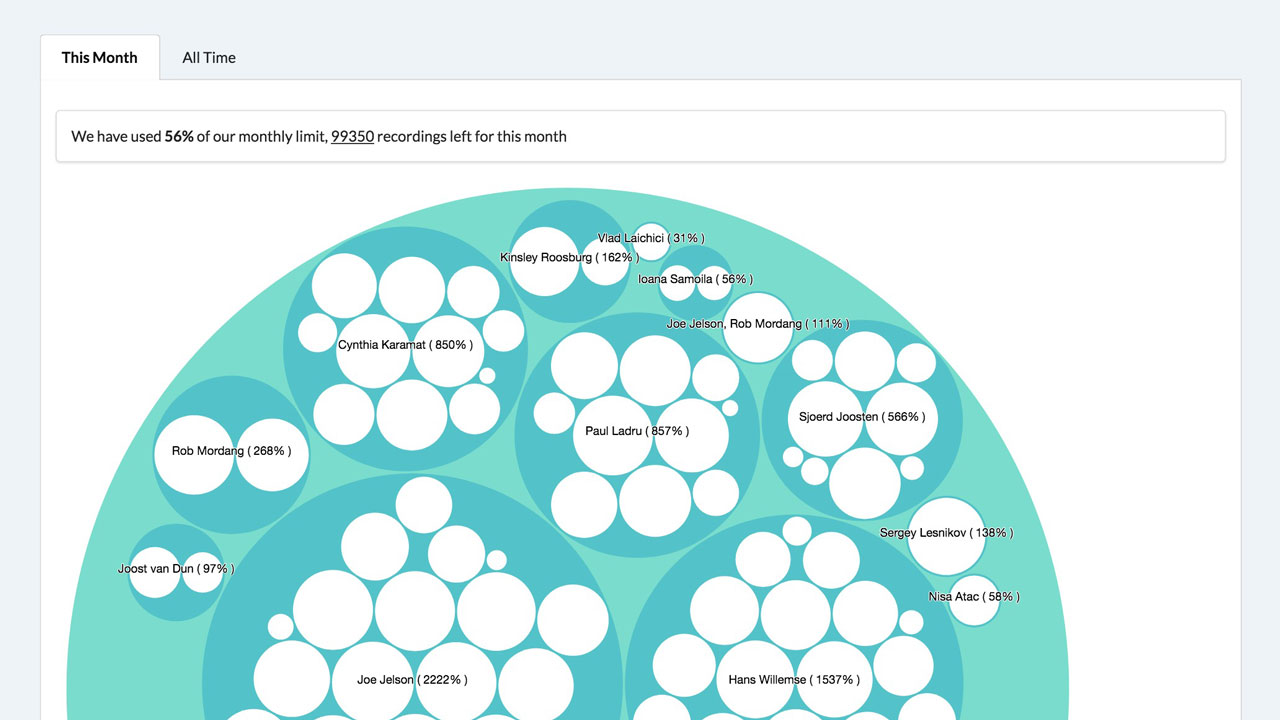Select the Sjoerd Joosten ( 566% ) label
The height and width of the screenshot is (720, 1280).
[x=862, y=417]
